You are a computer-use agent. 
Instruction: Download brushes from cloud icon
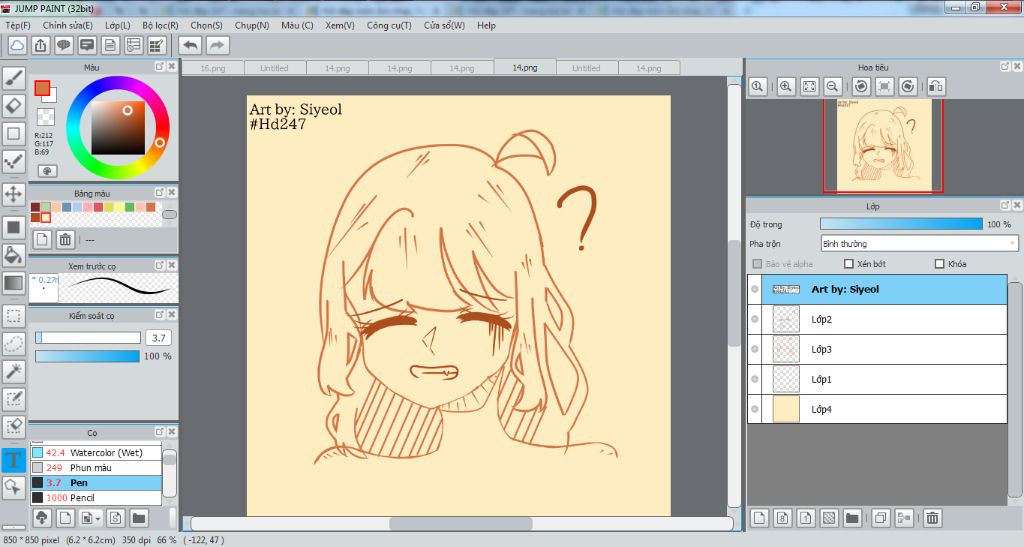tap(42, 518)
